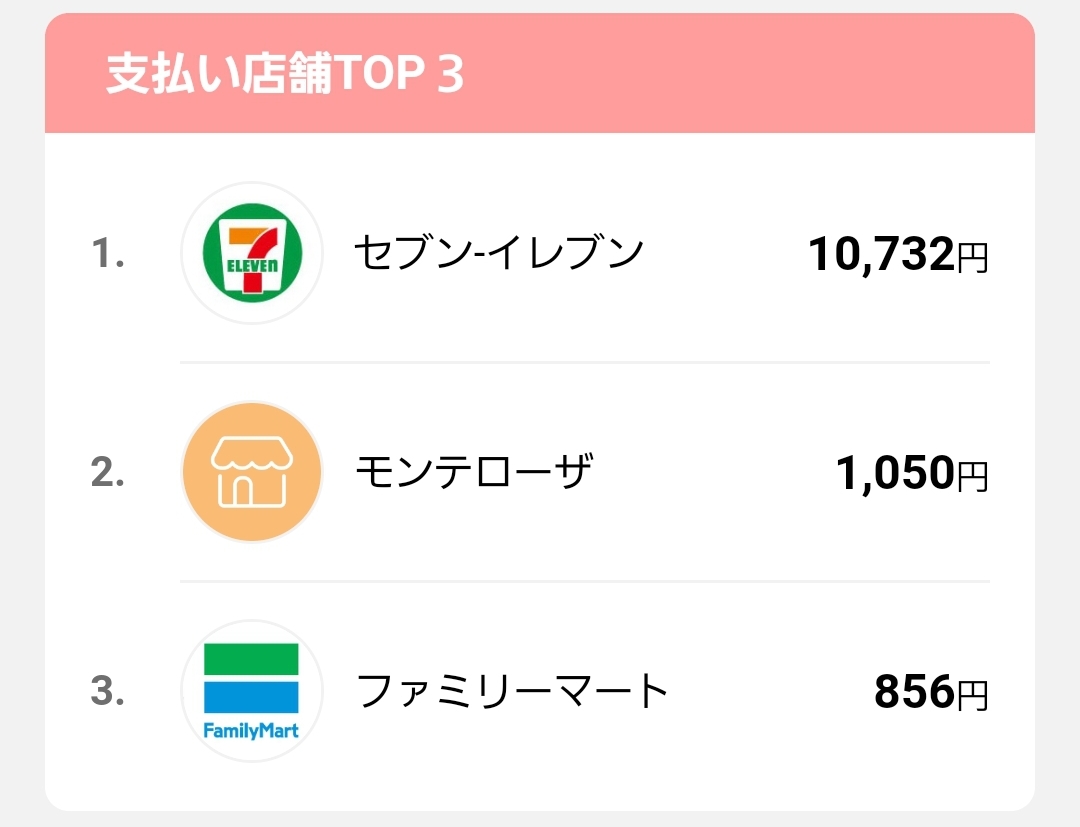Select the ファミリーマート store name

pos(512,691)
